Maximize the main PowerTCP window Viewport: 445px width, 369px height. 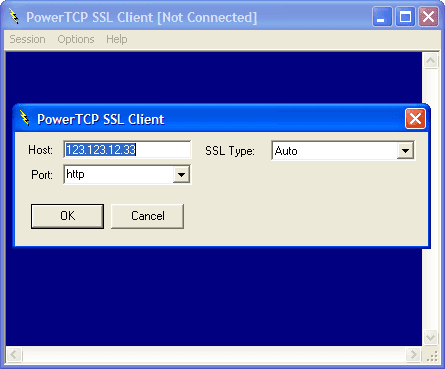tap(405, 16)
